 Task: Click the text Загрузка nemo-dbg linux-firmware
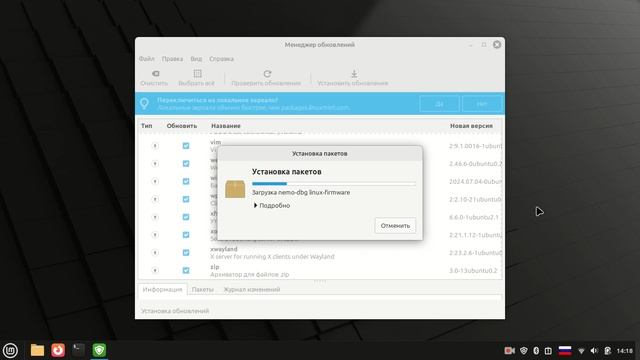pyautogui.click(x=301, y=192)
